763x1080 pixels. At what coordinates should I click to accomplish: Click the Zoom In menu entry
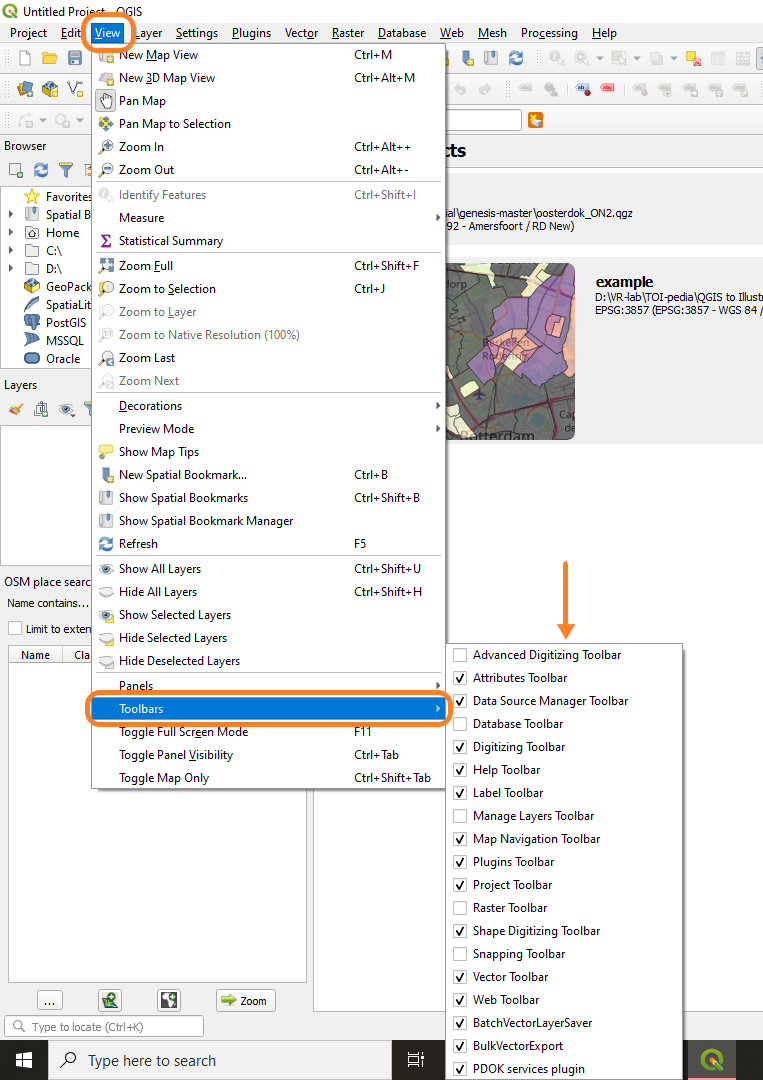268,147
